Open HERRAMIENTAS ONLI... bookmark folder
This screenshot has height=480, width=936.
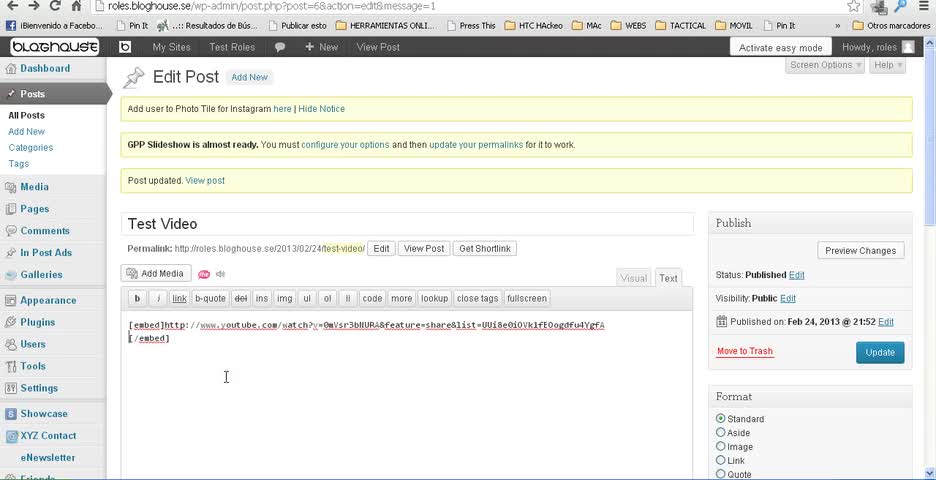(x=386, y=26)
